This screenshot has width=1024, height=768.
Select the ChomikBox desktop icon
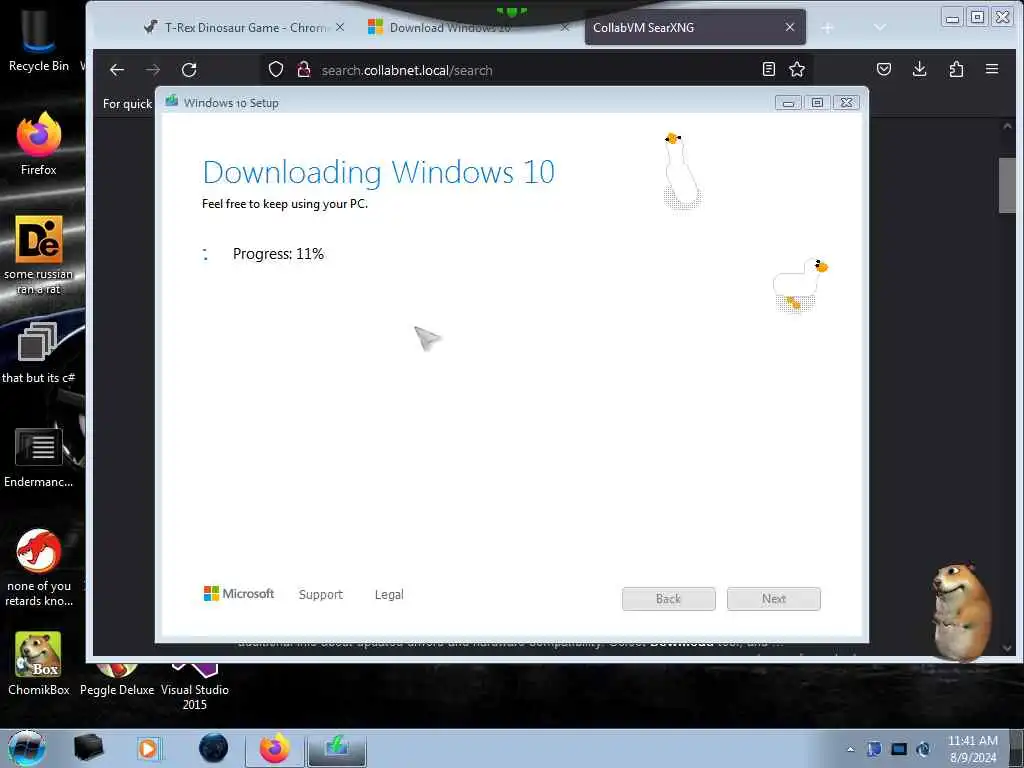[39, 664]
